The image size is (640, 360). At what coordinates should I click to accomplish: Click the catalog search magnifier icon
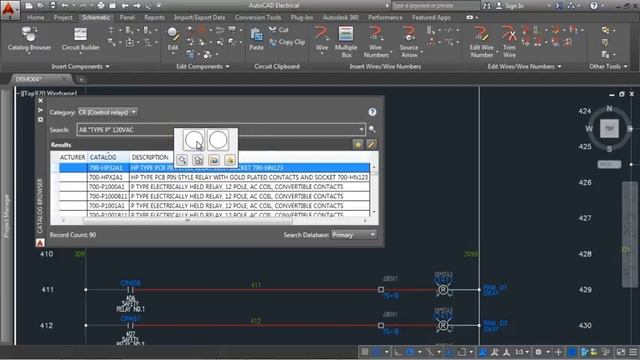(372, 129)
